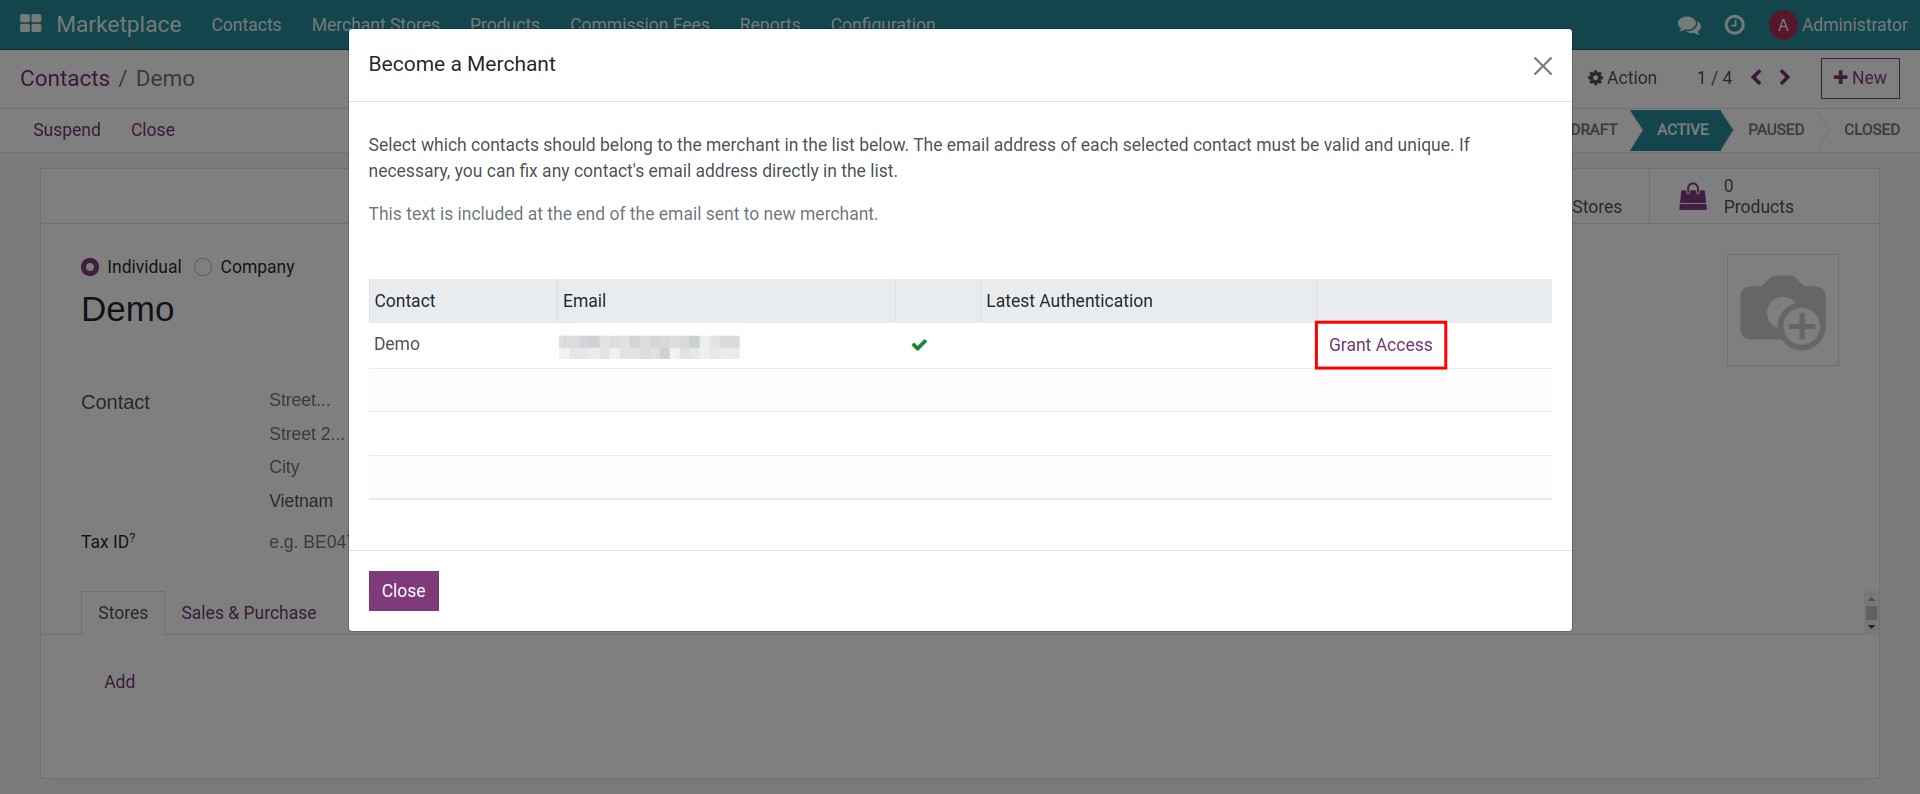Open the Contacts menu
The height and width of the screenshot is (794, 1920).
(246, 25)
